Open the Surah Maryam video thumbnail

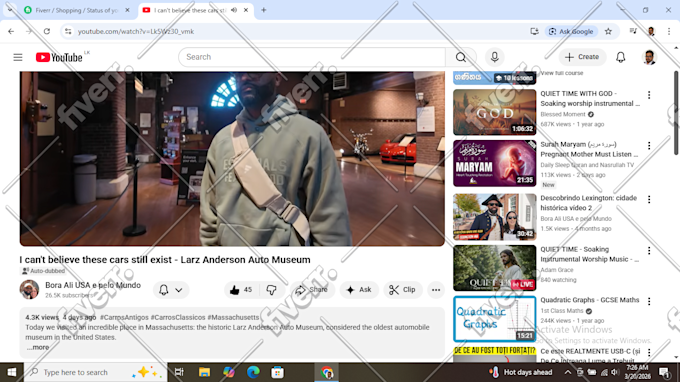click(494, 163)
